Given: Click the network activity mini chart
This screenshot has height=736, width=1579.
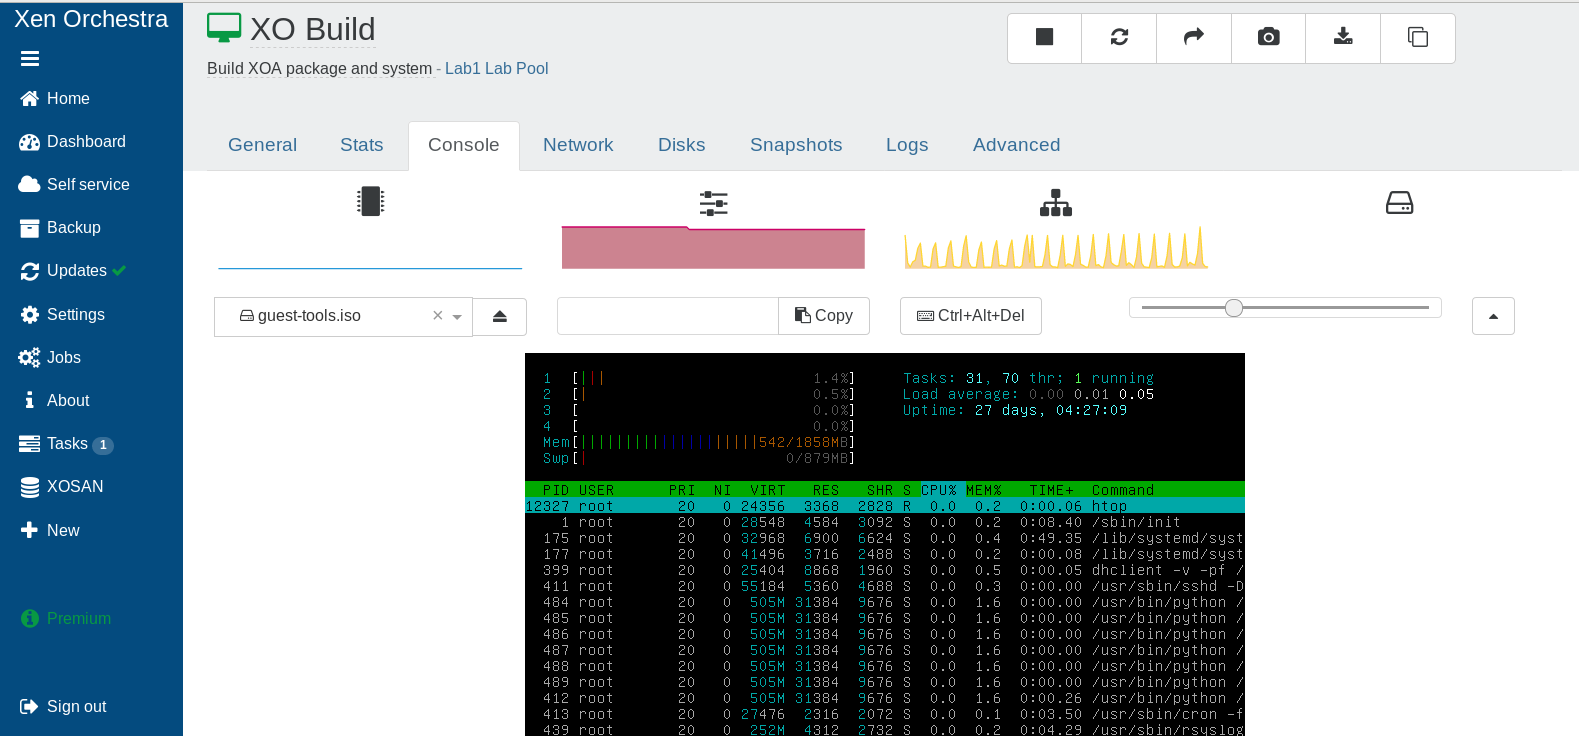Looking at the screenshot, I should point(1056,248).
